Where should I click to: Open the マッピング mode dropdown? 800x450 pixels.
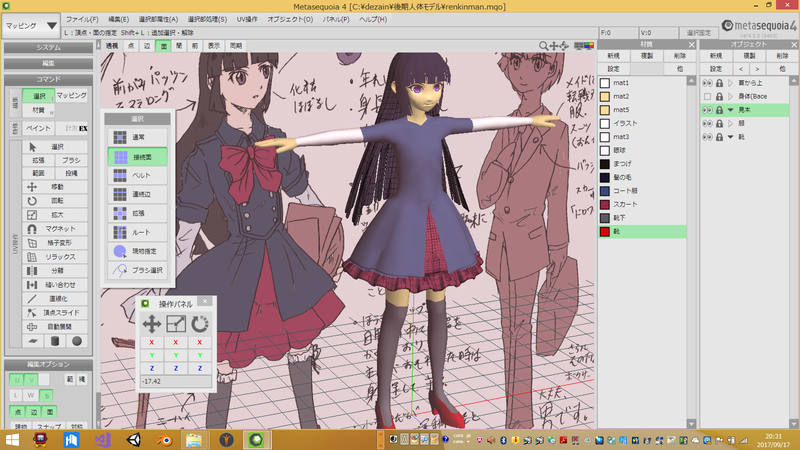pos(31,26)
